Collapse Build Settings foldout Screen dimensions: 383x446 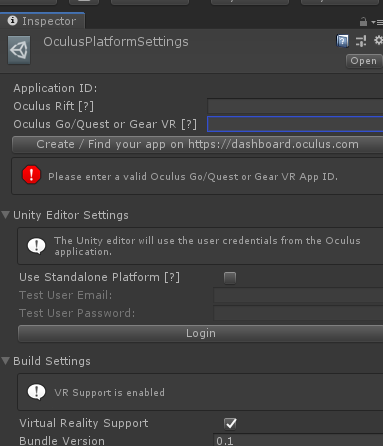[x=5, y=361]
